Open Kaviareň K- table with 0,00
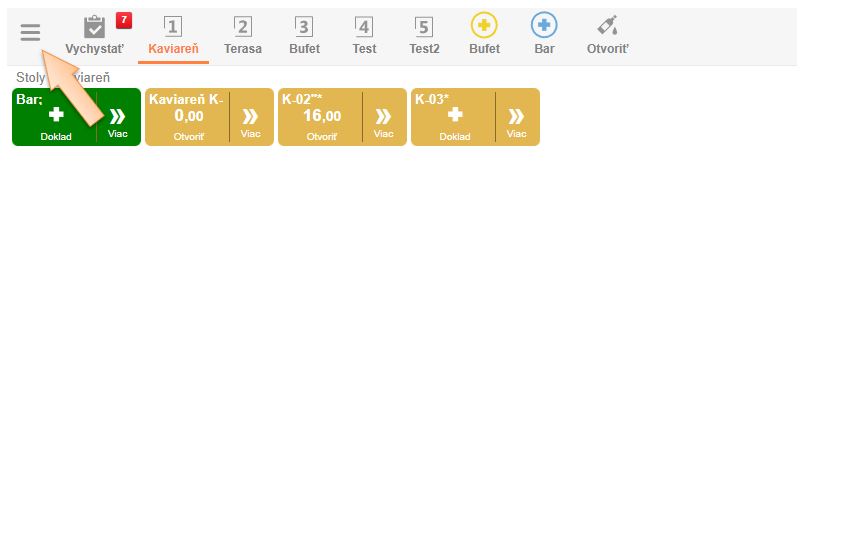 [x=188, y=118]
